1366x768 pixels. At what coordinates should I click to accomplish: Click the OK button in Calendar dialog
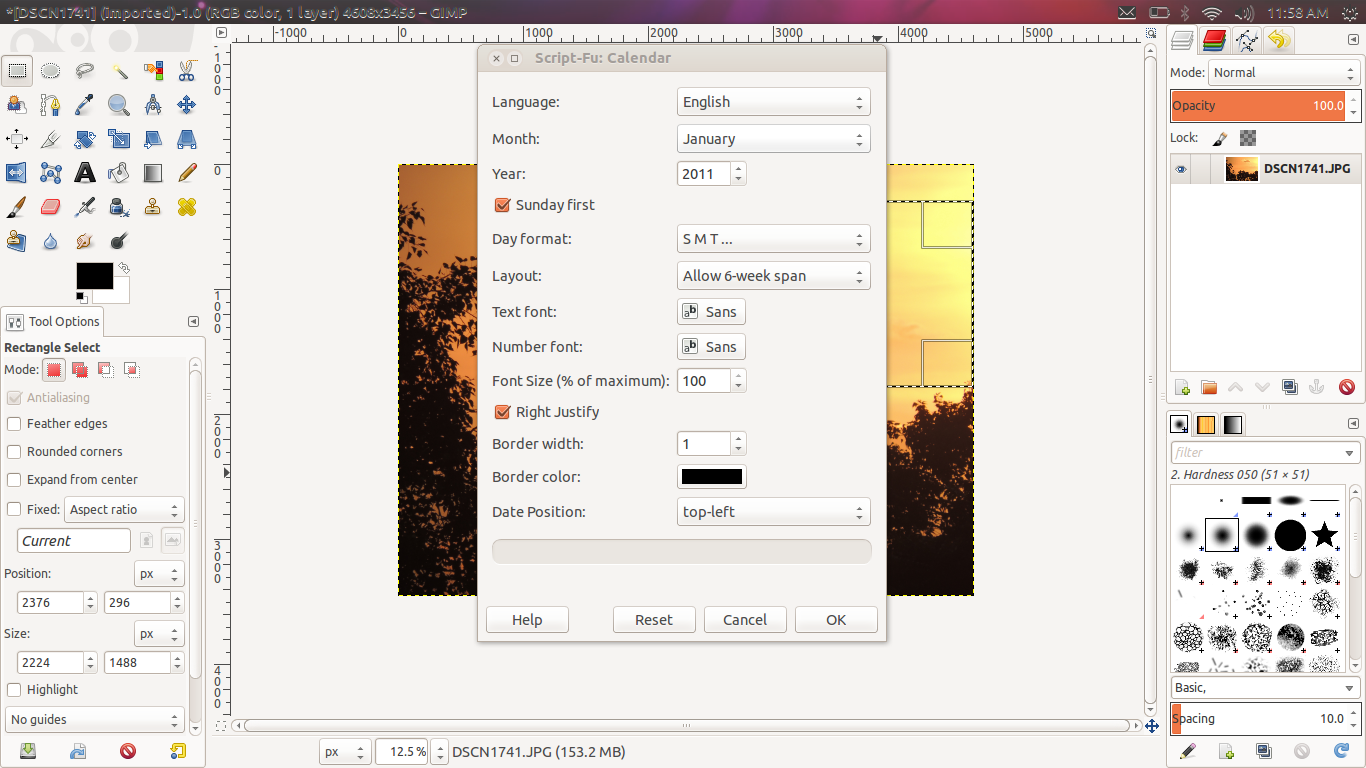(836, 620)
